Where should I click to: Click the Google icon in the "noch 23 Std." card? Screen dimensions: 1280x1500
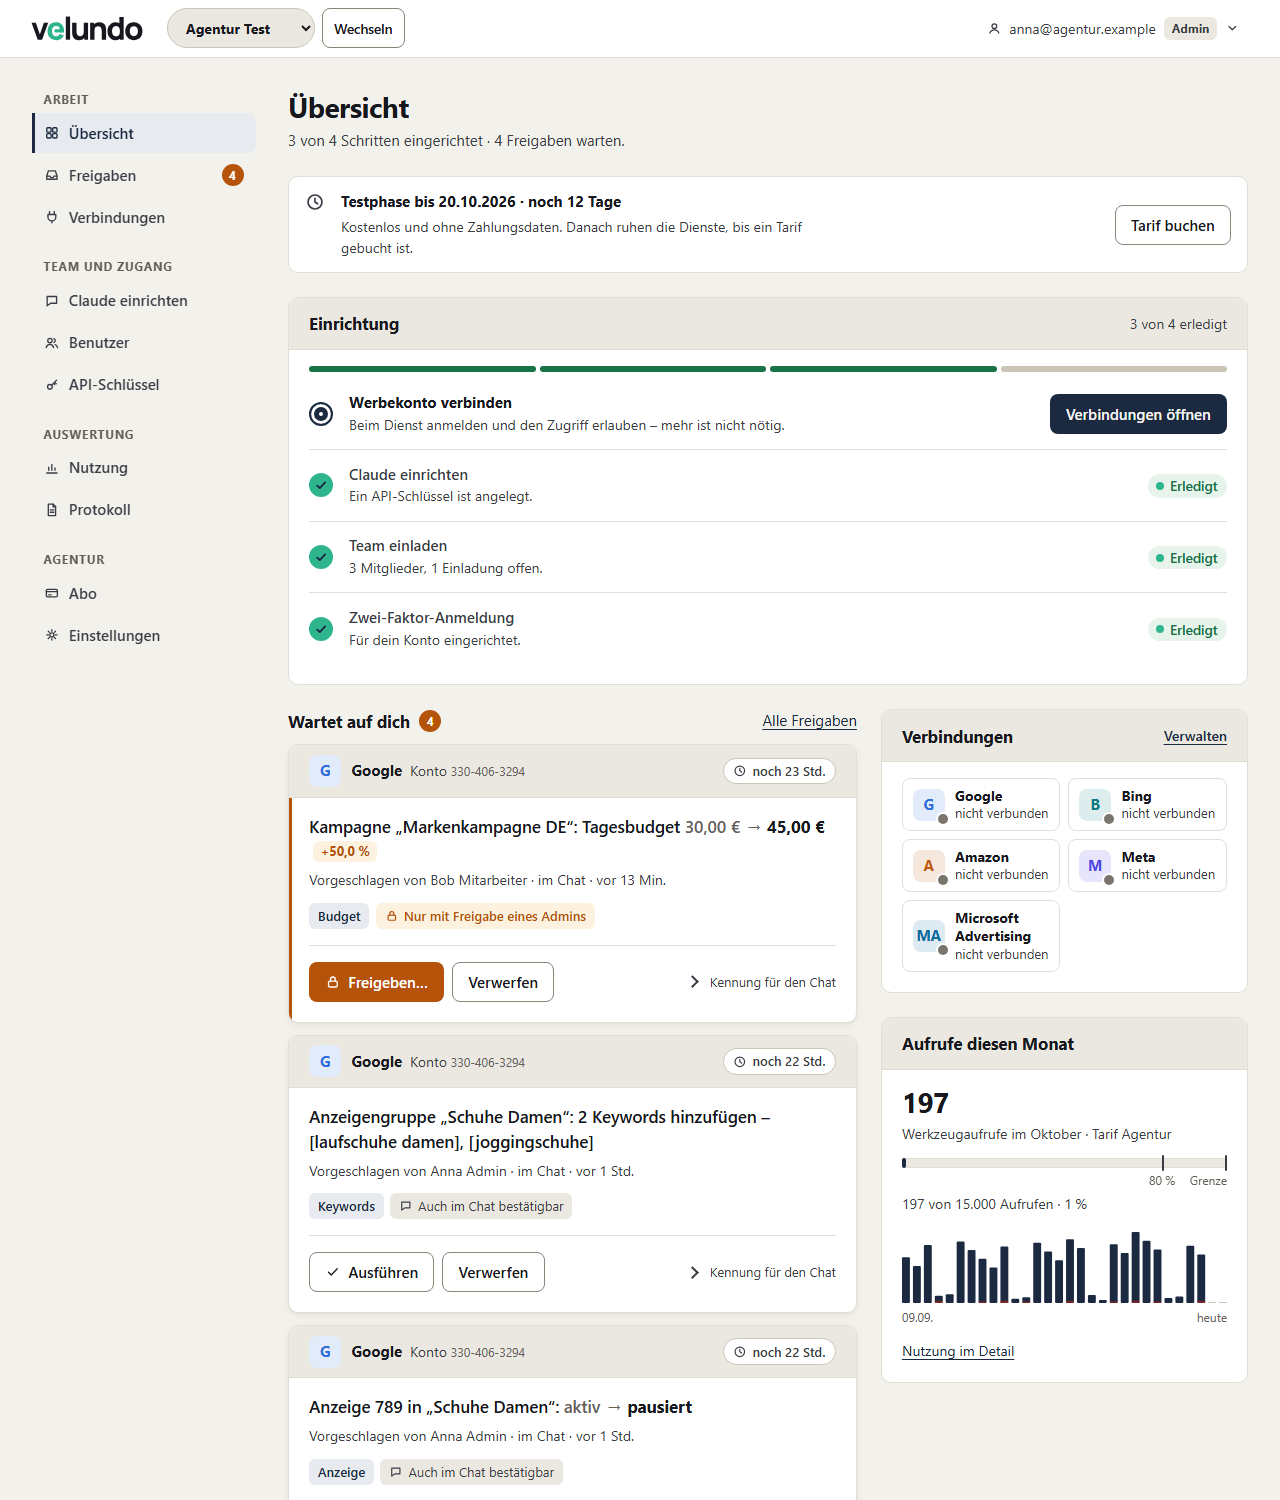pyautogui.click(x=325, y=771)
